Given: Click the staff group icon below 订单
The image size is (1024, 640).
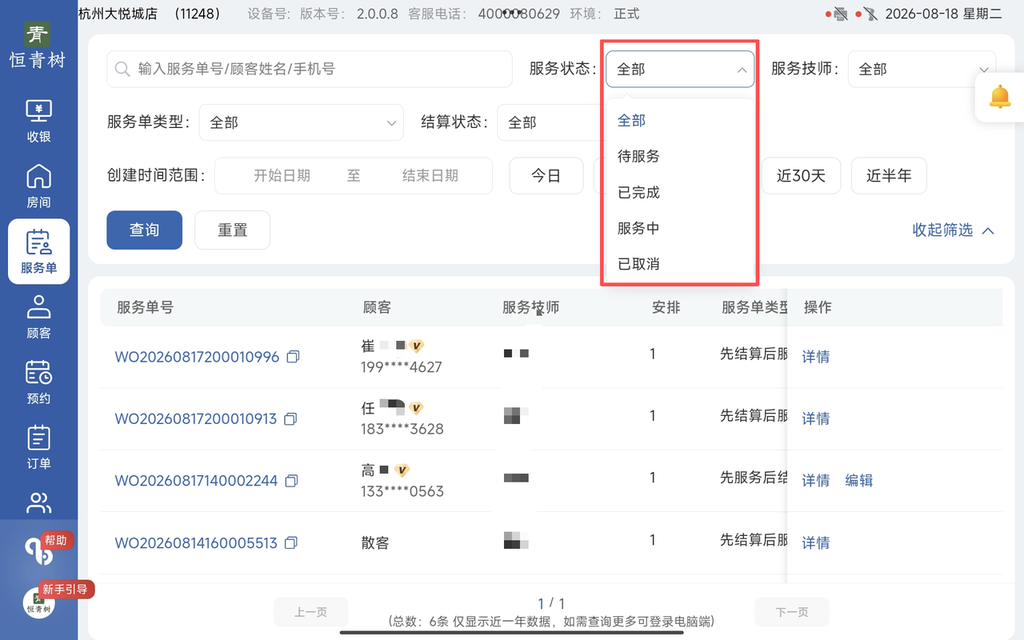Looking at the screenshot, I should [39, 503].
